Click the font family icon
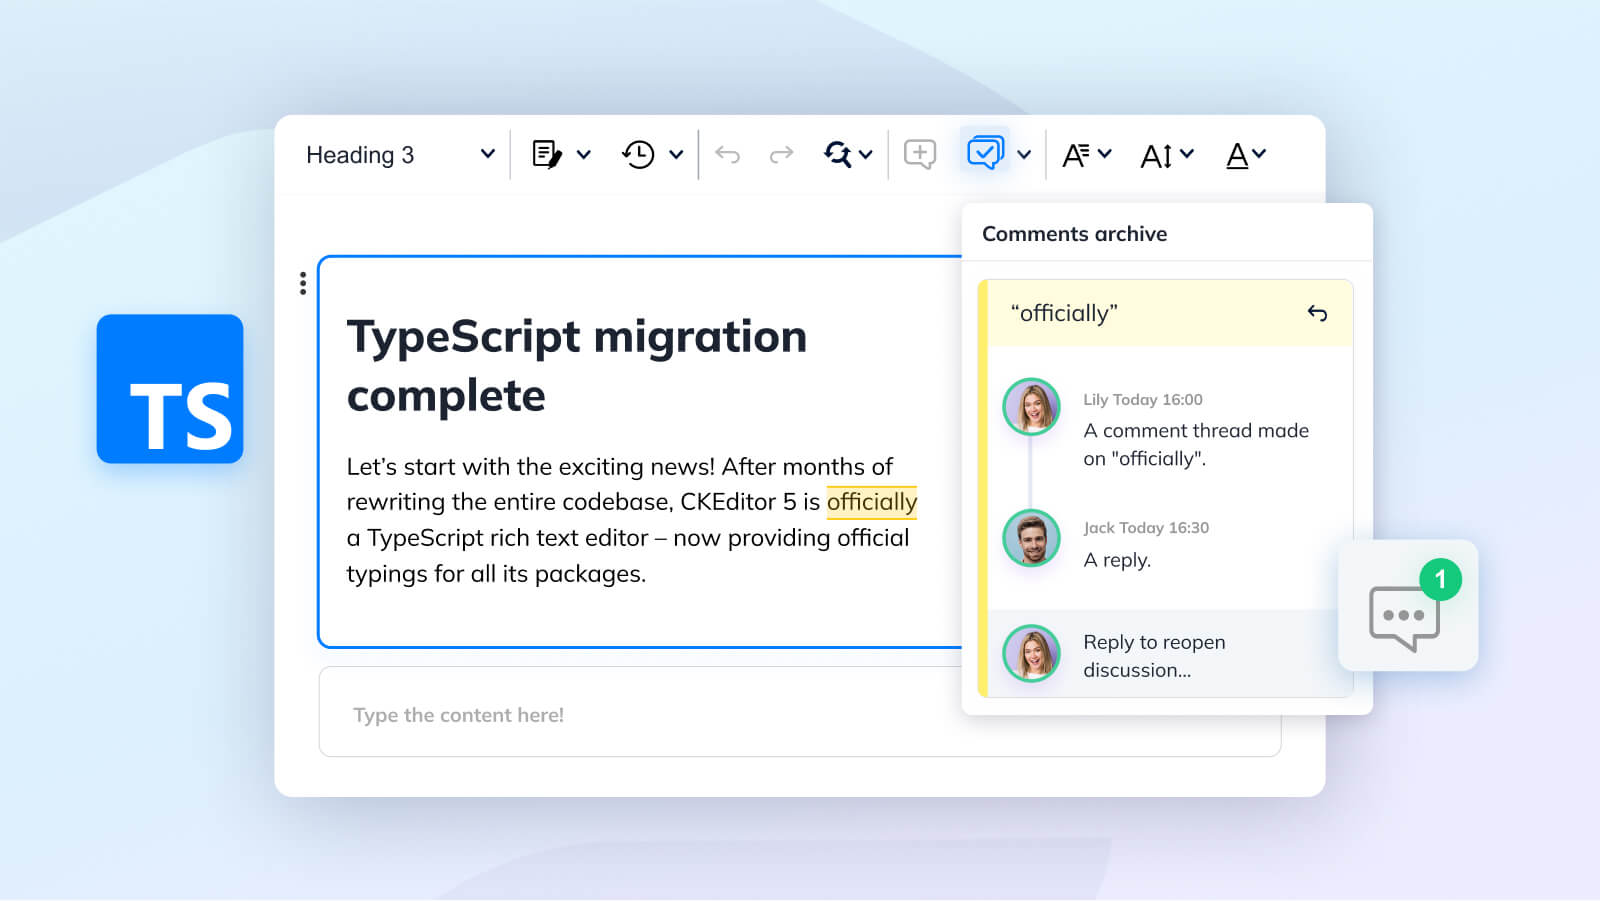1600x901 pixels. [1076, 155]
